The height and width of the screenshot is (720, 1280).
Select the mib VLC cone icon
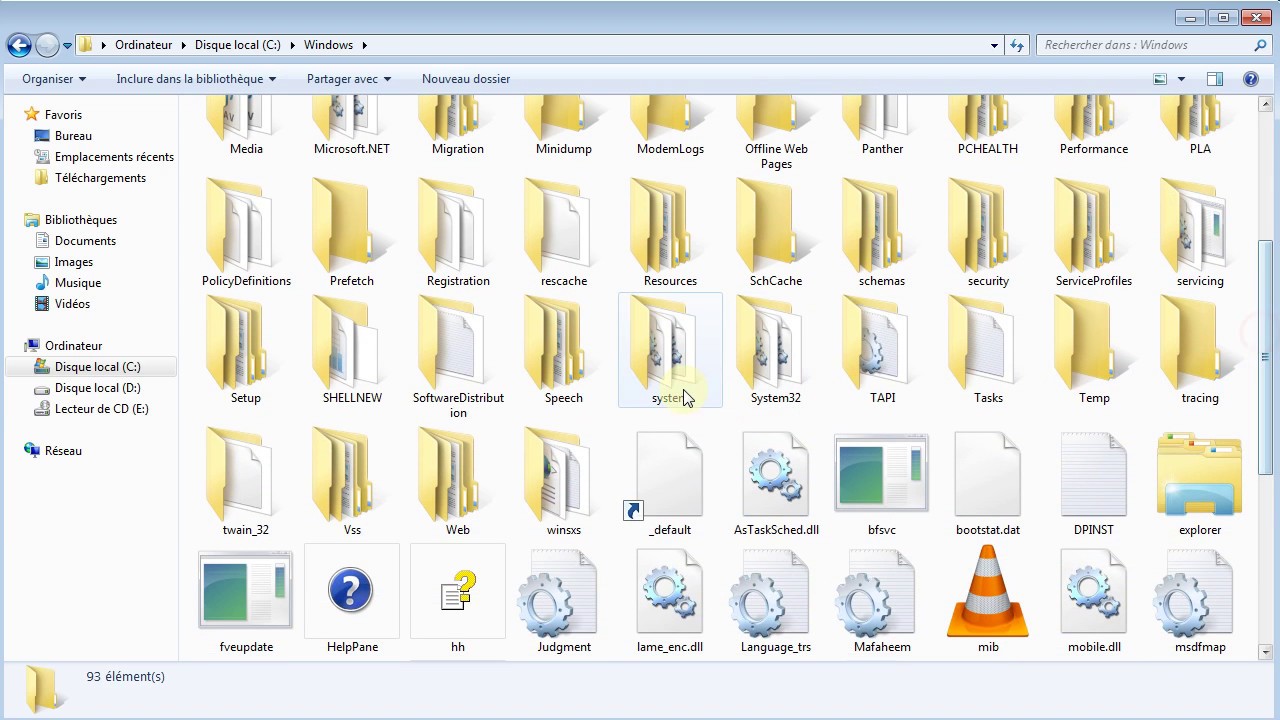(988, 591)
